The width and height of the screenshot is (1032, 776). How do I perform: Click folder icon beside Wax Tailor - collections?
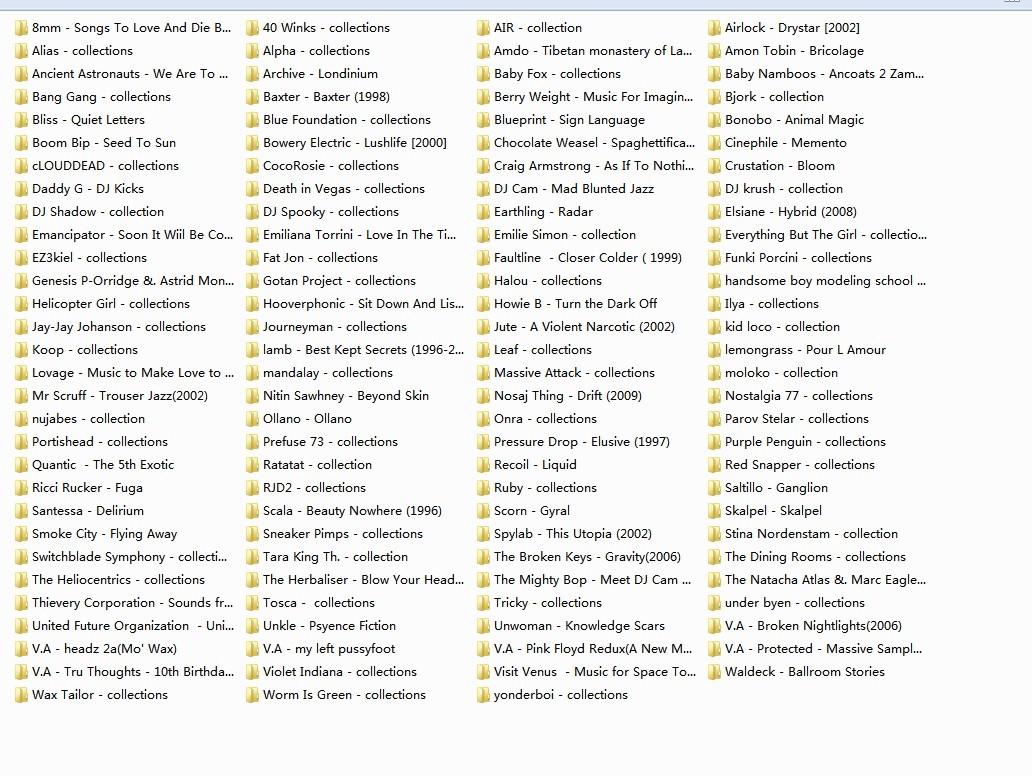point(21,695)
